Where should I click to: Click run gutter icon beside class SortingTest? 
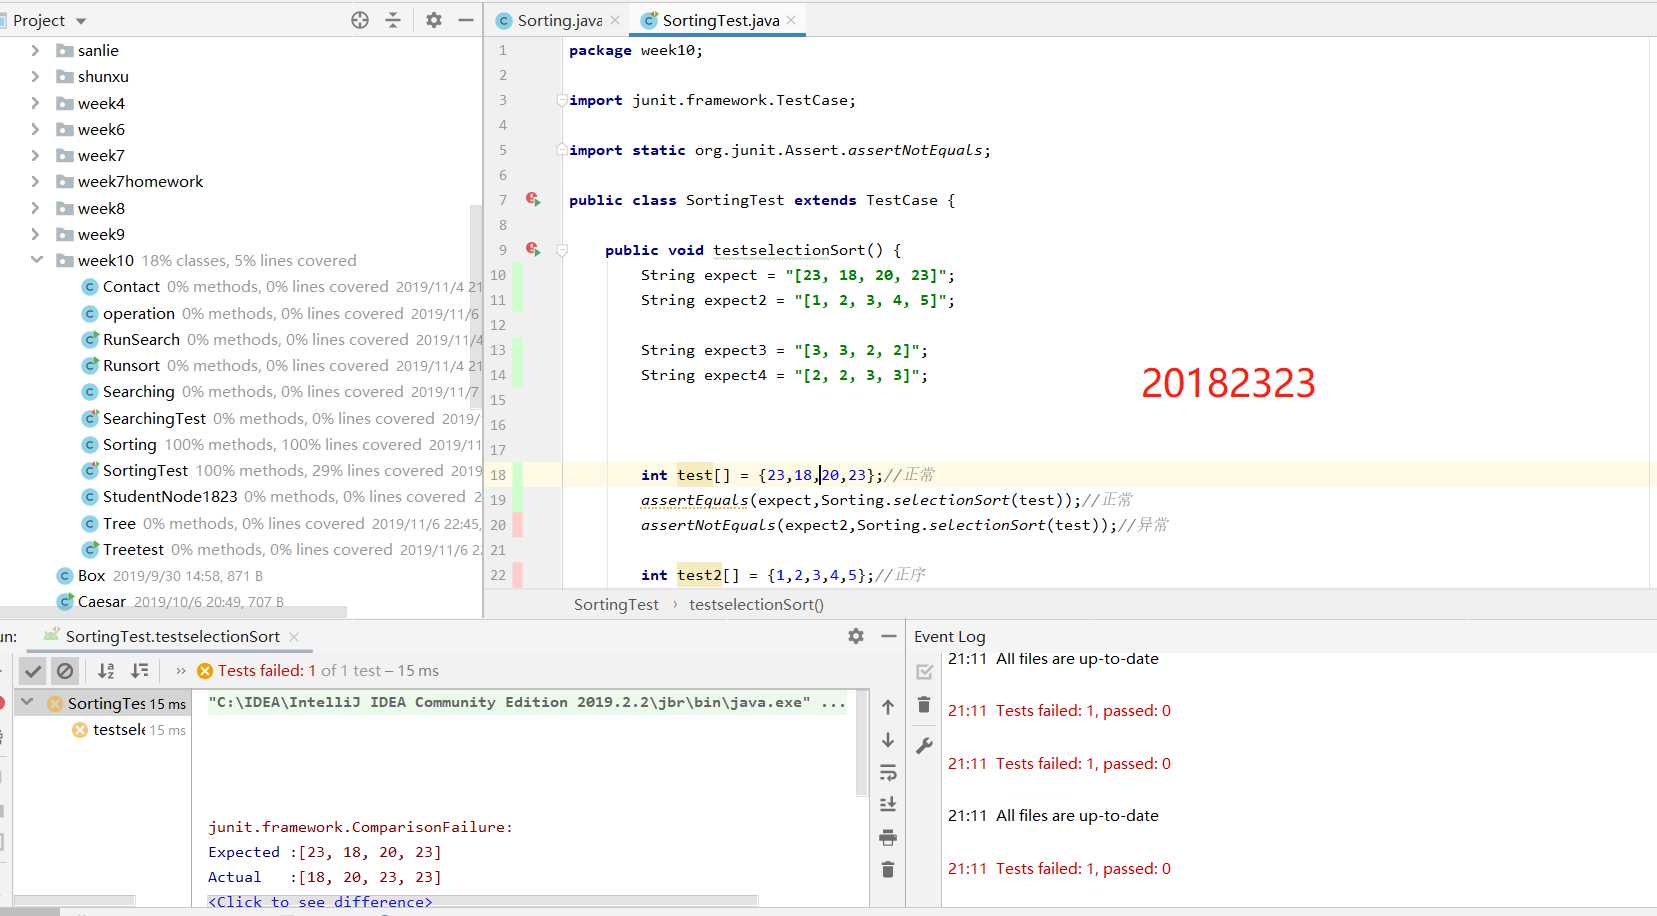533,200
